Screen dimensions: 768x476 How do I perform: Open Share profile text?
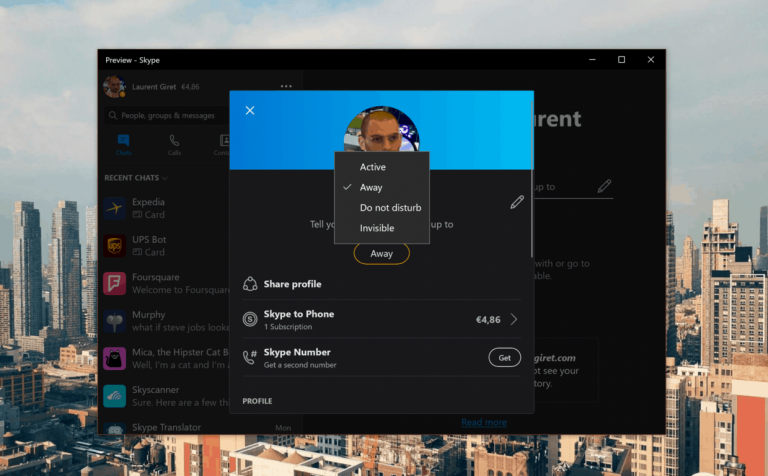click(x=292, y=284)
